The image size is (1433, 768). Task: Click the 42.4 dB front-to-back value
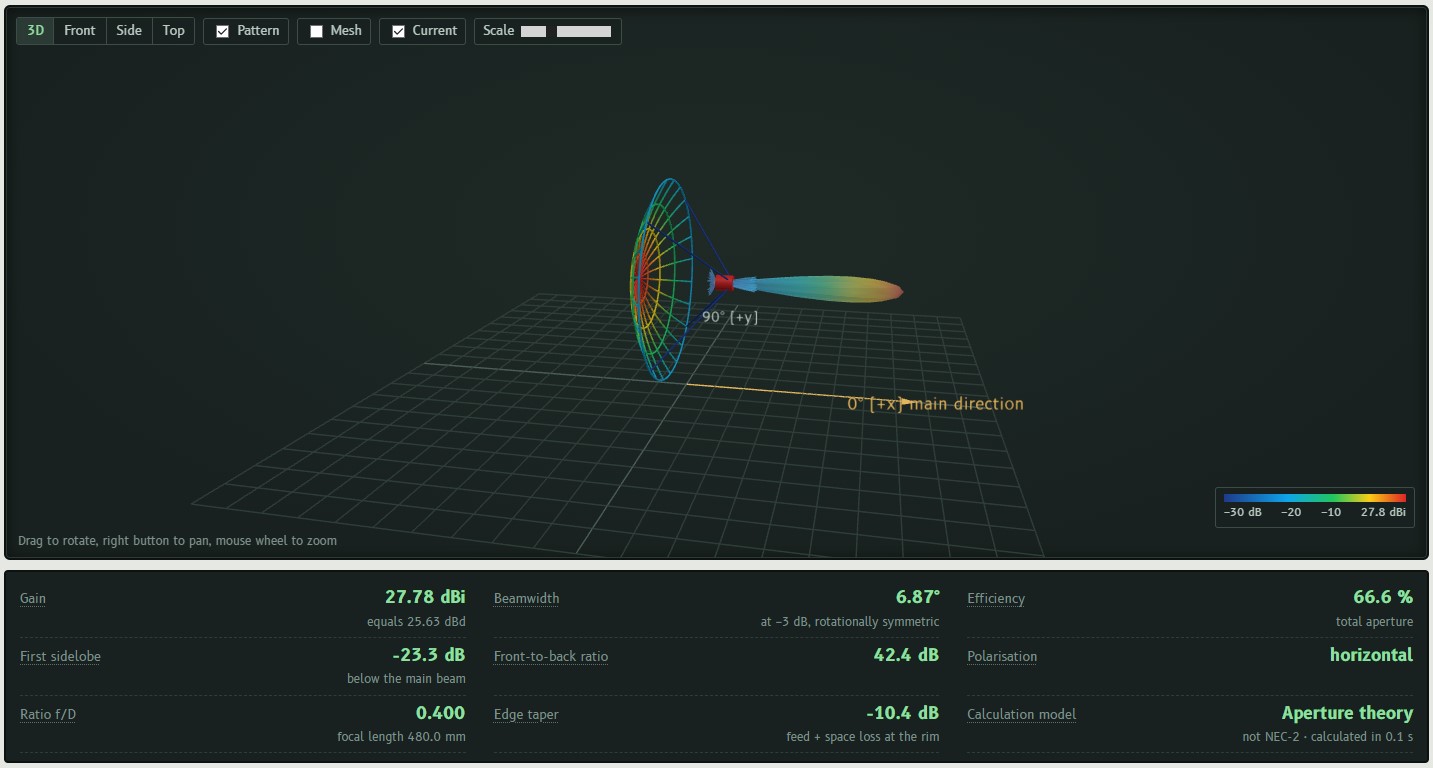pyautogui.click(x=905, y=655)
